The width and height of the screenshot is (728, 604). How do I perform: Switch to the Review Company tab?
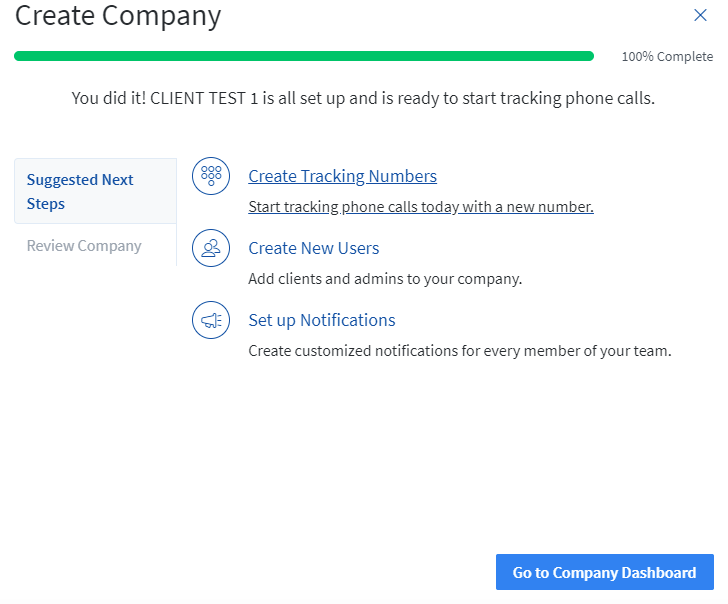tap(84, 246)
